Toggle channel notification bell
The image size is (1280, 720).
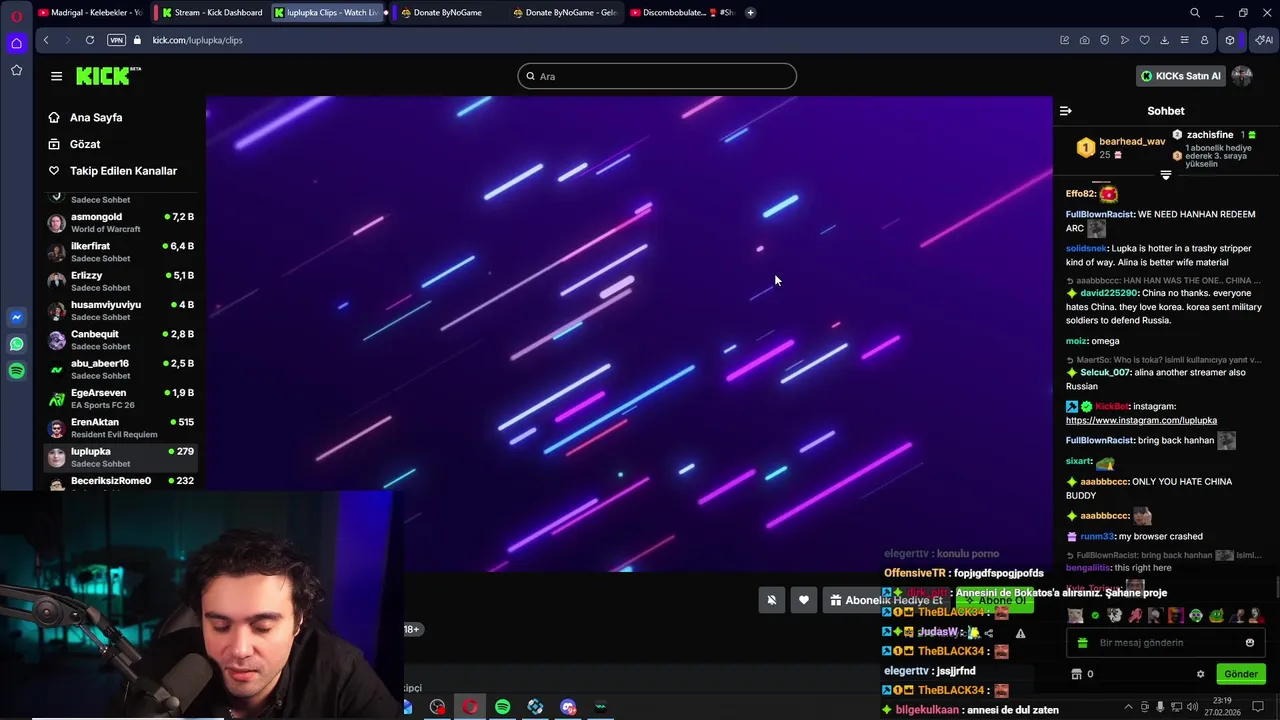pyautogui.click(x=771, y=600)
